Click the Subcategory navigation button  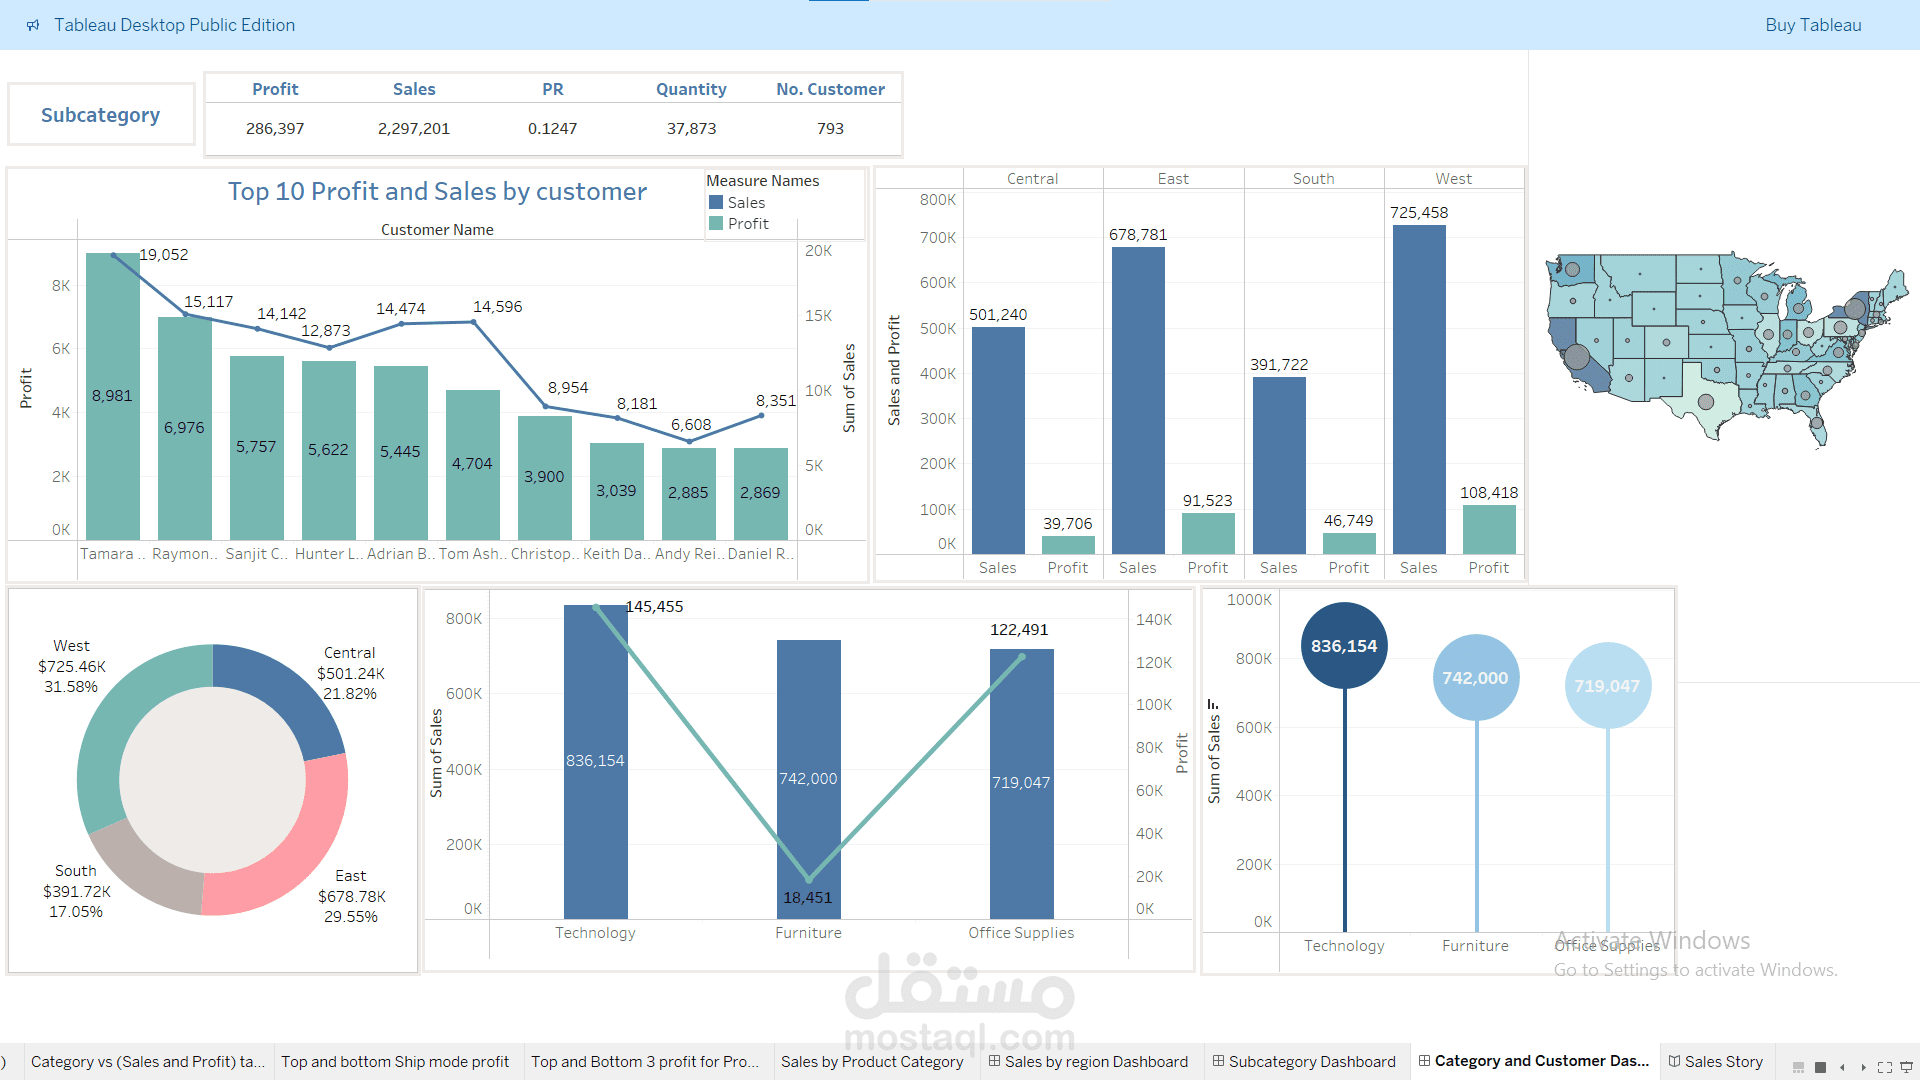click(100, 115)
